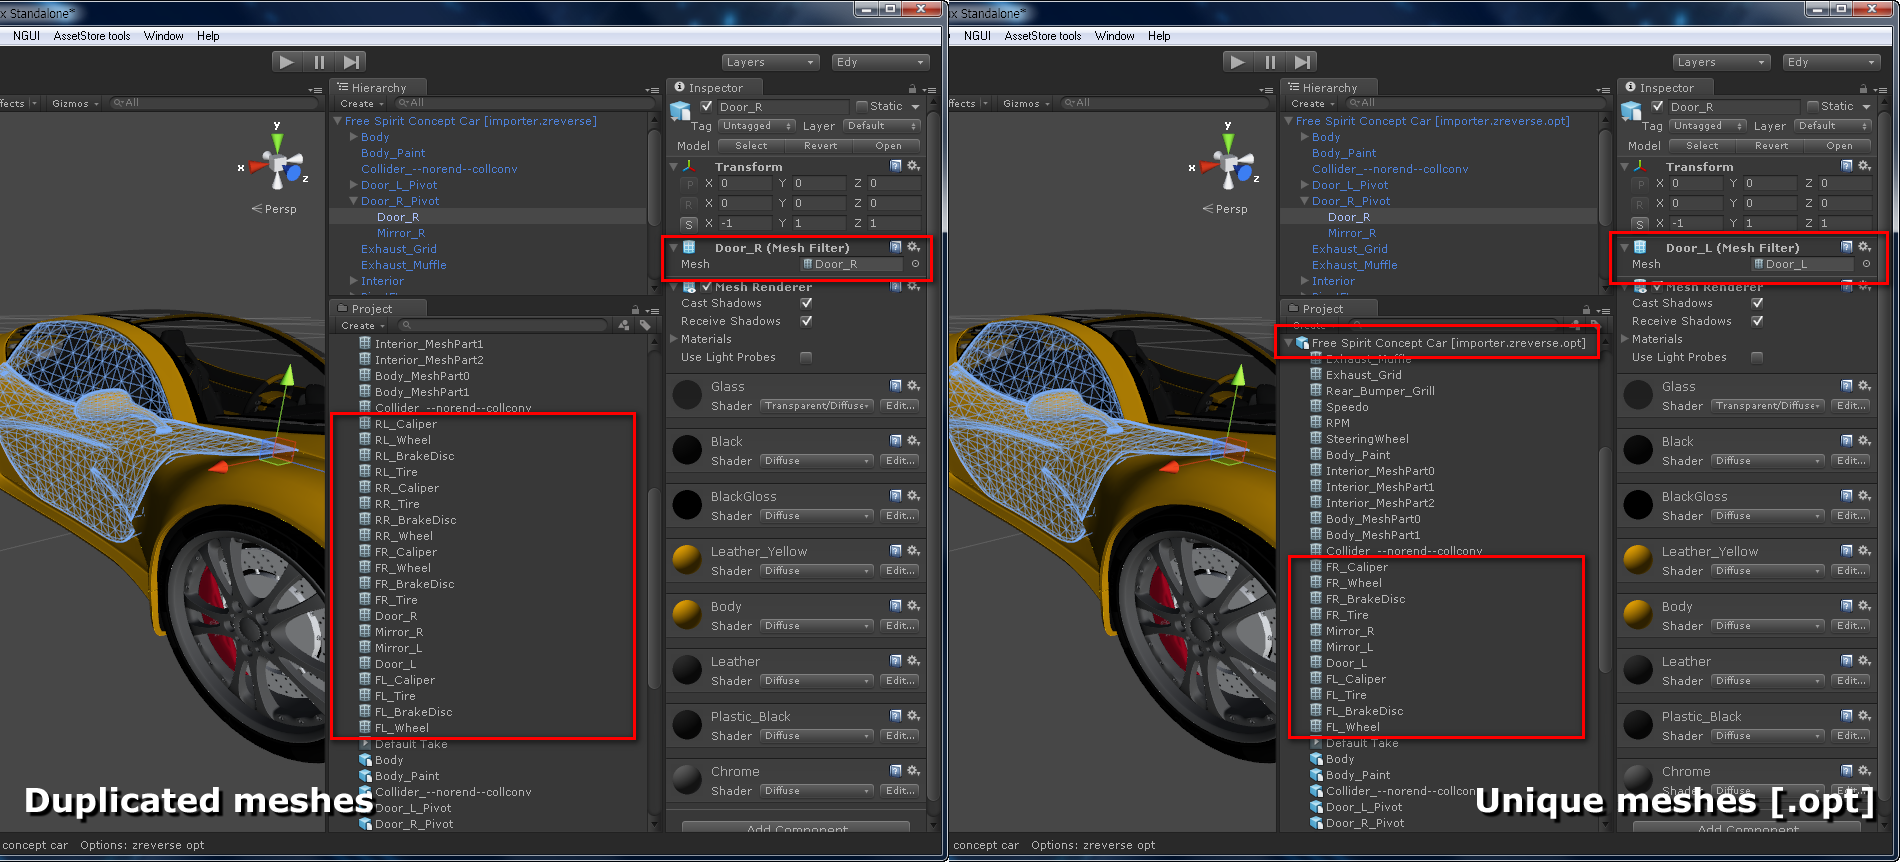Expand Materials foldout in left Mesh Renderer
The image size is (1900, 862).
(x=673, y=339)
